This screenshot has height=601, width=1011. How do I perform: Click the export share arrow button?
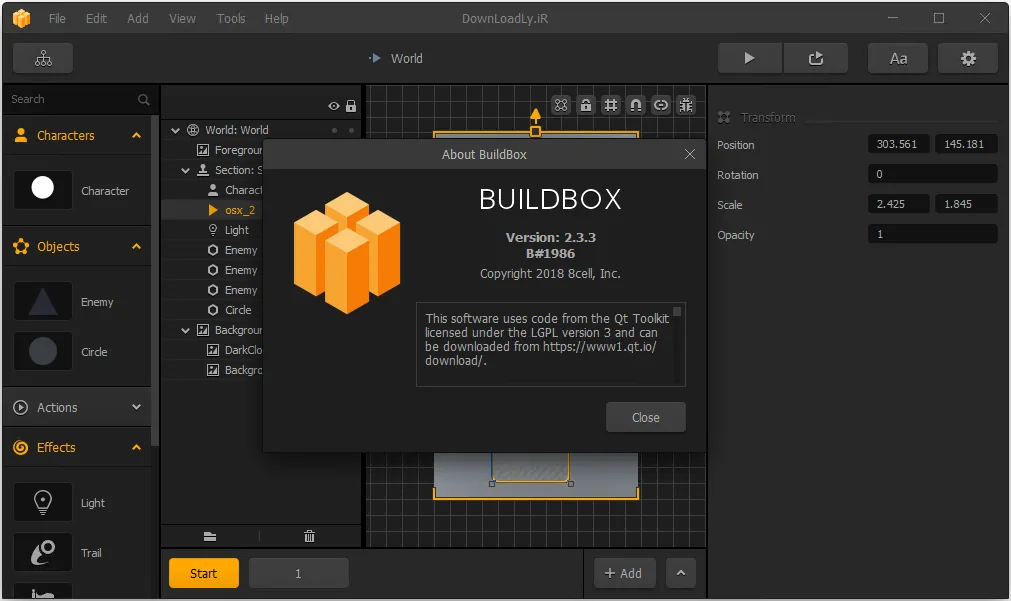point(816,59)
